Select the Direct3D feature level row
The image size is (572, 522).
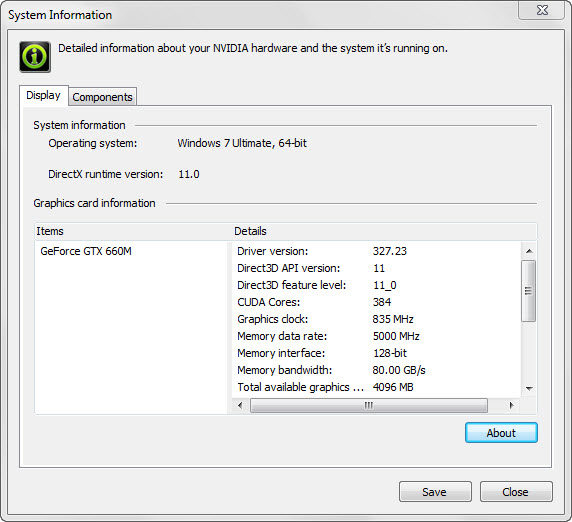coord(376,285)
